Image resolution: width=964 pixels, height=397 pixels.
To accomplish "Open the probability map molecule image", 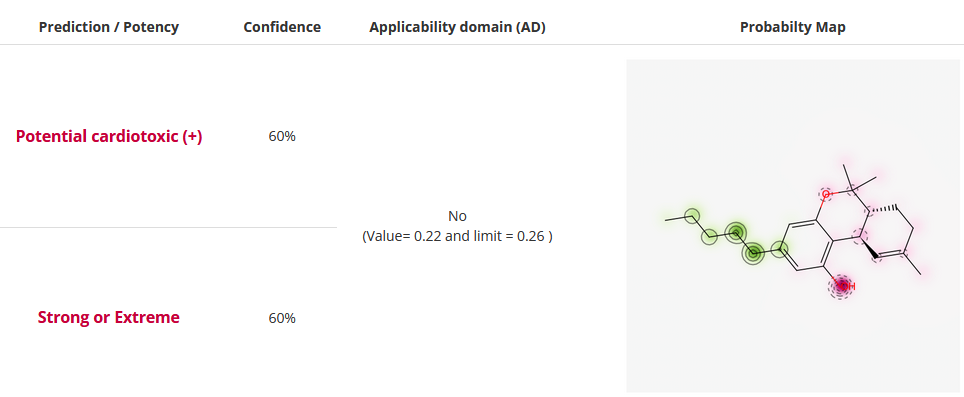I will pyautogui.click(x=792, y=226).
